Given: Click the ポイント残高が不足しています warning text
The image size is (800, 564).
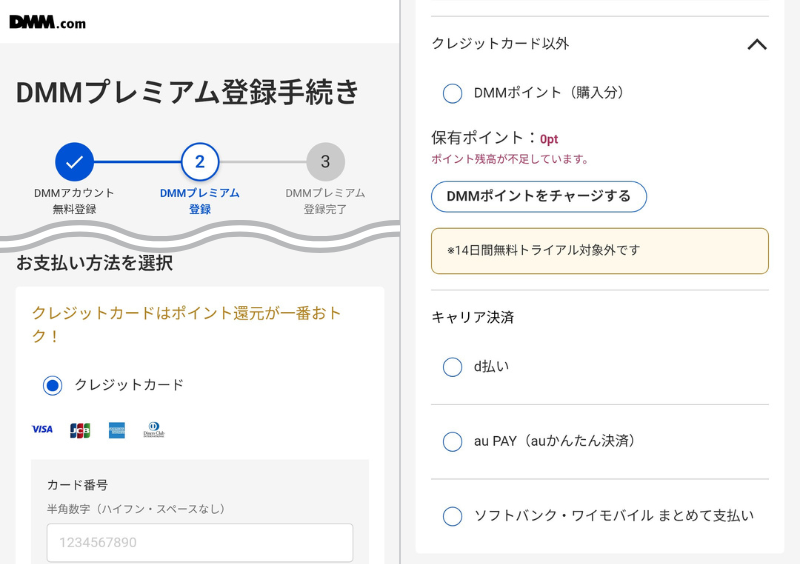Looking at the screenshot, I should tap(510, 159).
